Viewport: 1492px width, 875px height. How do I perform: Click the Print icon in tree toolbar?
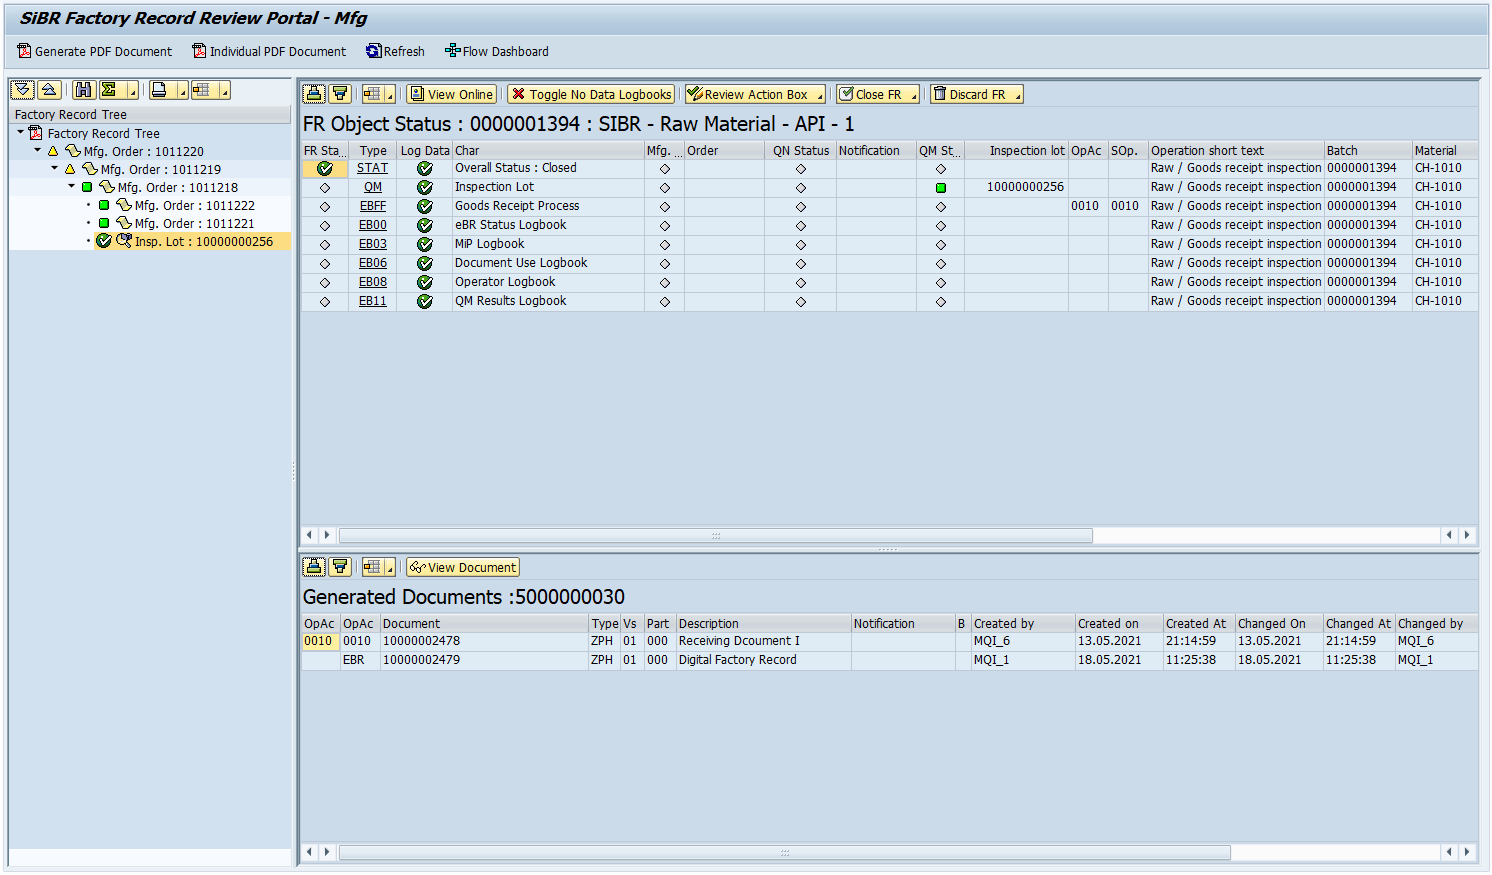[x=159, y=90]
